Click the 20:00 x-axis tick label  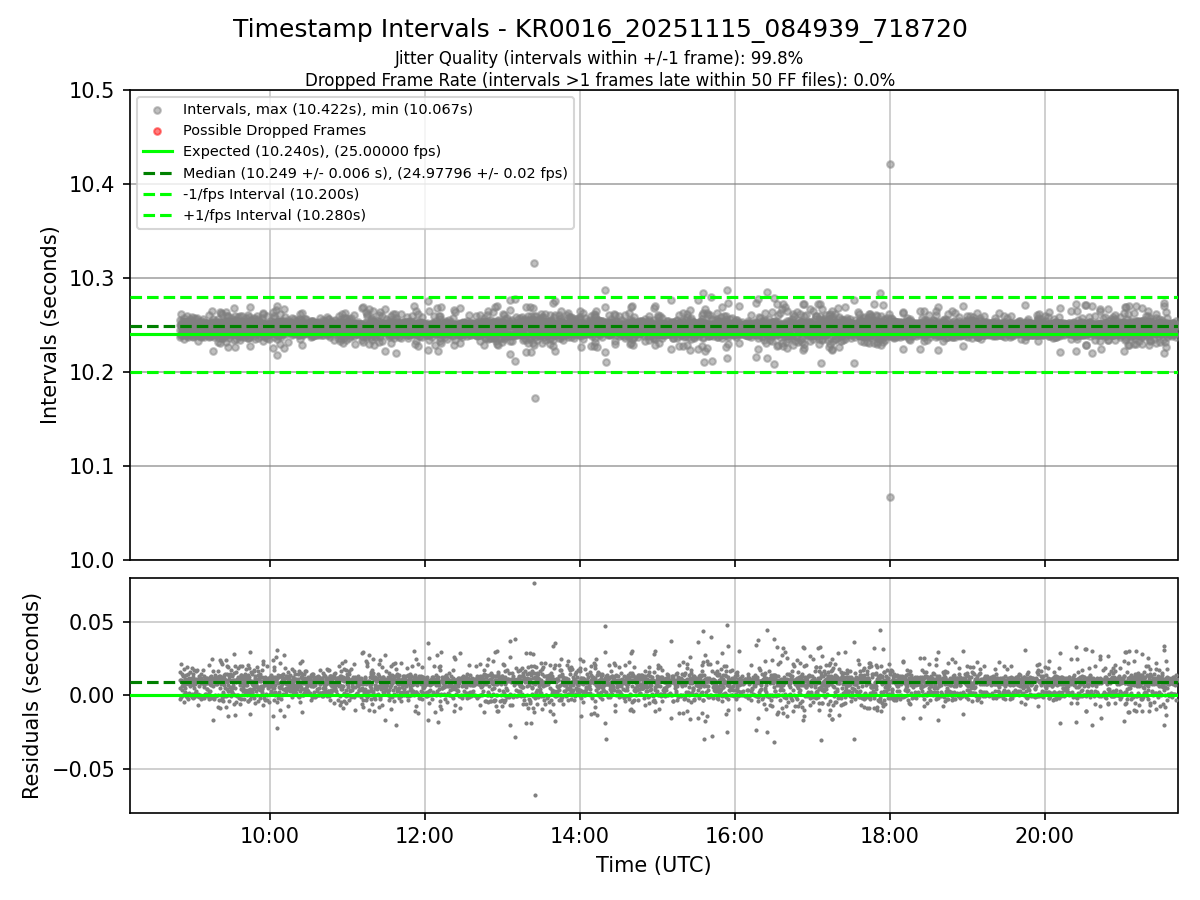[1045, 834]
